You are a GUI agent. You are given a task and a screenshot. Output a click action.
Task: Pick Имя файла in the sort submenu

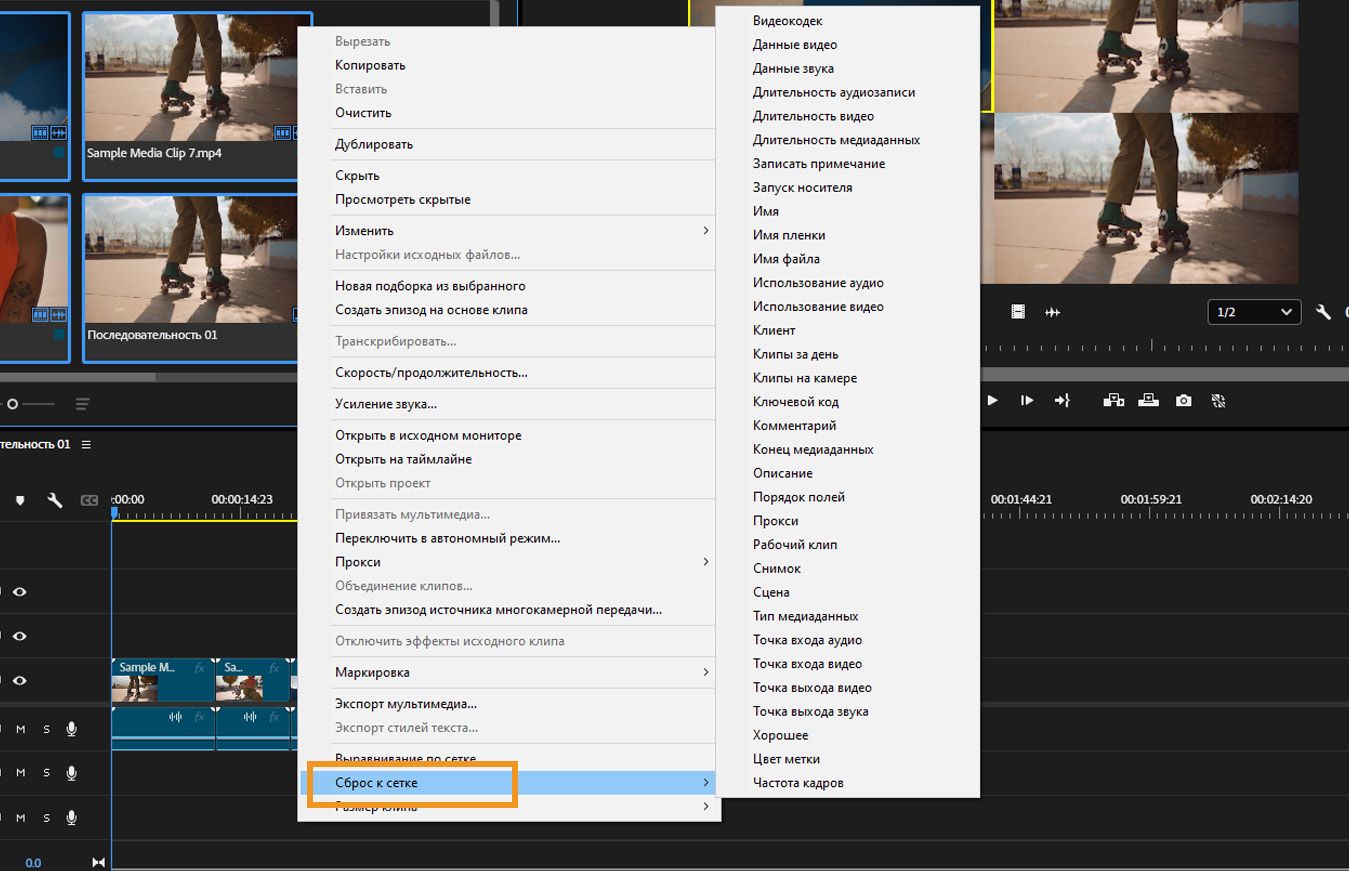tap(786, 259)
